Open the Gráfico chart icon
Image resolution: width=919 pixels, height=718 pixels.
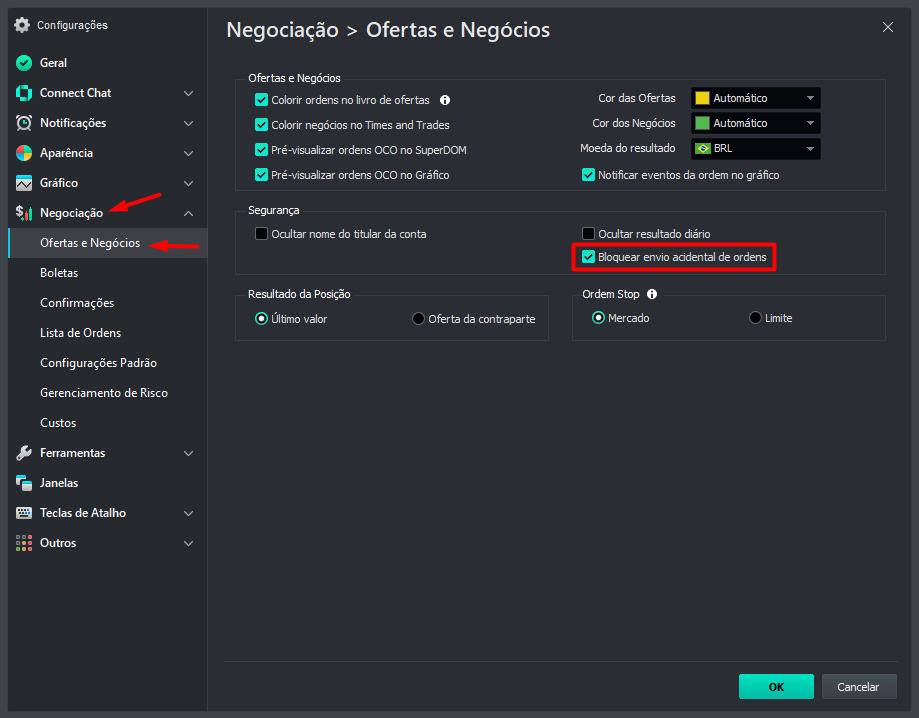tap(23, 182)
